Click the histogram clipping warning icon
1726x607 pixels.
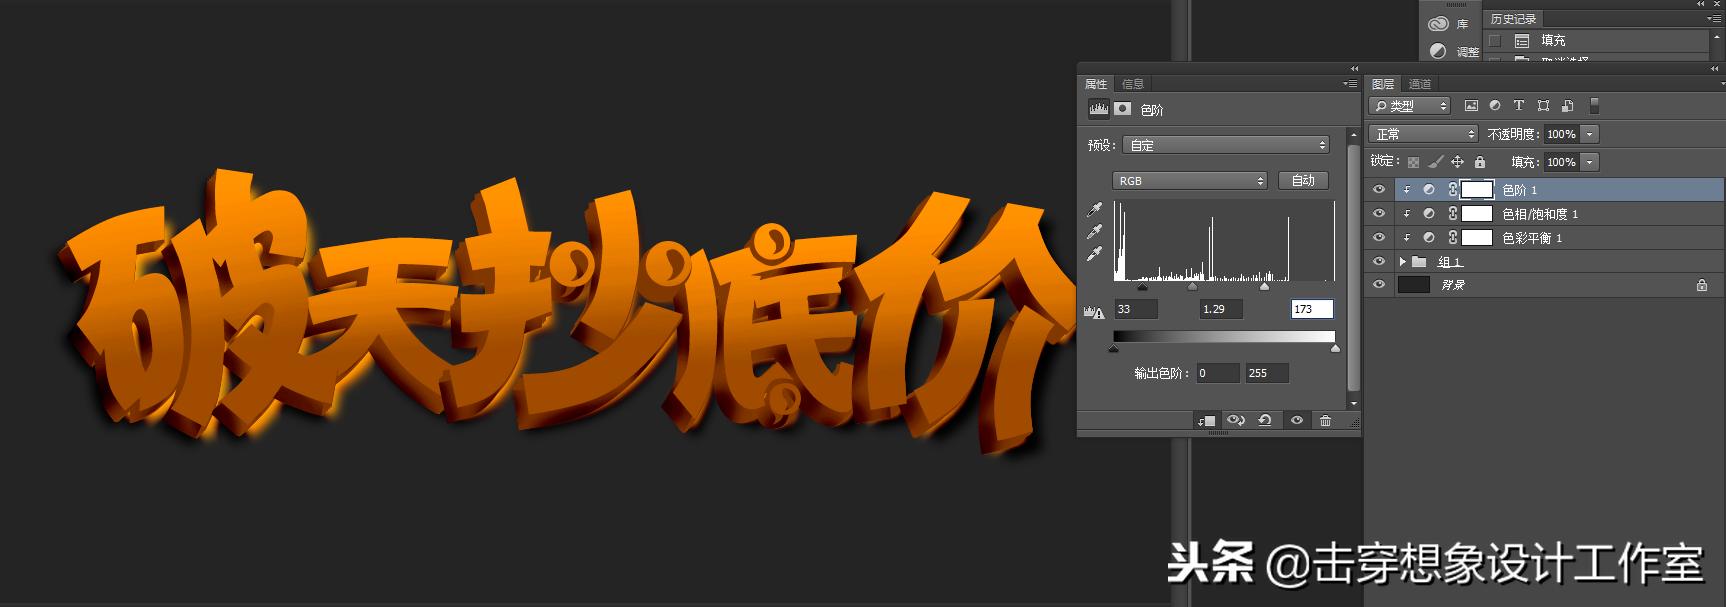click(1094, 311)
